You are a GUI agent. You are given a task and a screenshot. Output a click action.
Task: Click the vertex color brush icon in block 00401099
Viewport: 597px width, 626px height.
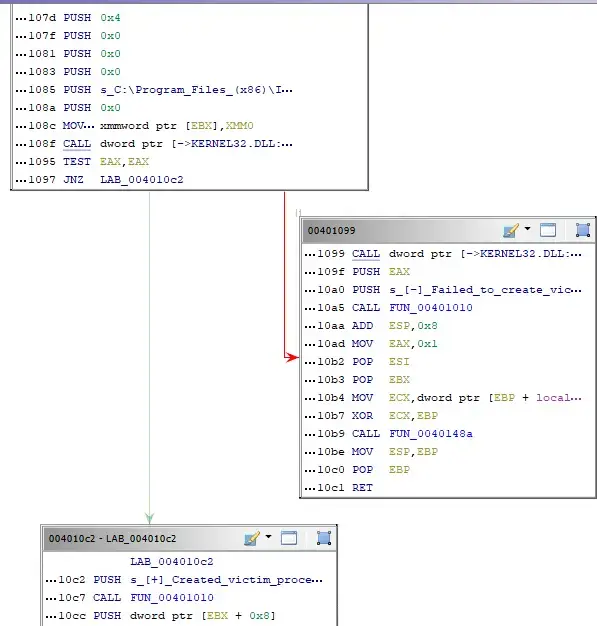pyautogui.click(x=510, y=230)
